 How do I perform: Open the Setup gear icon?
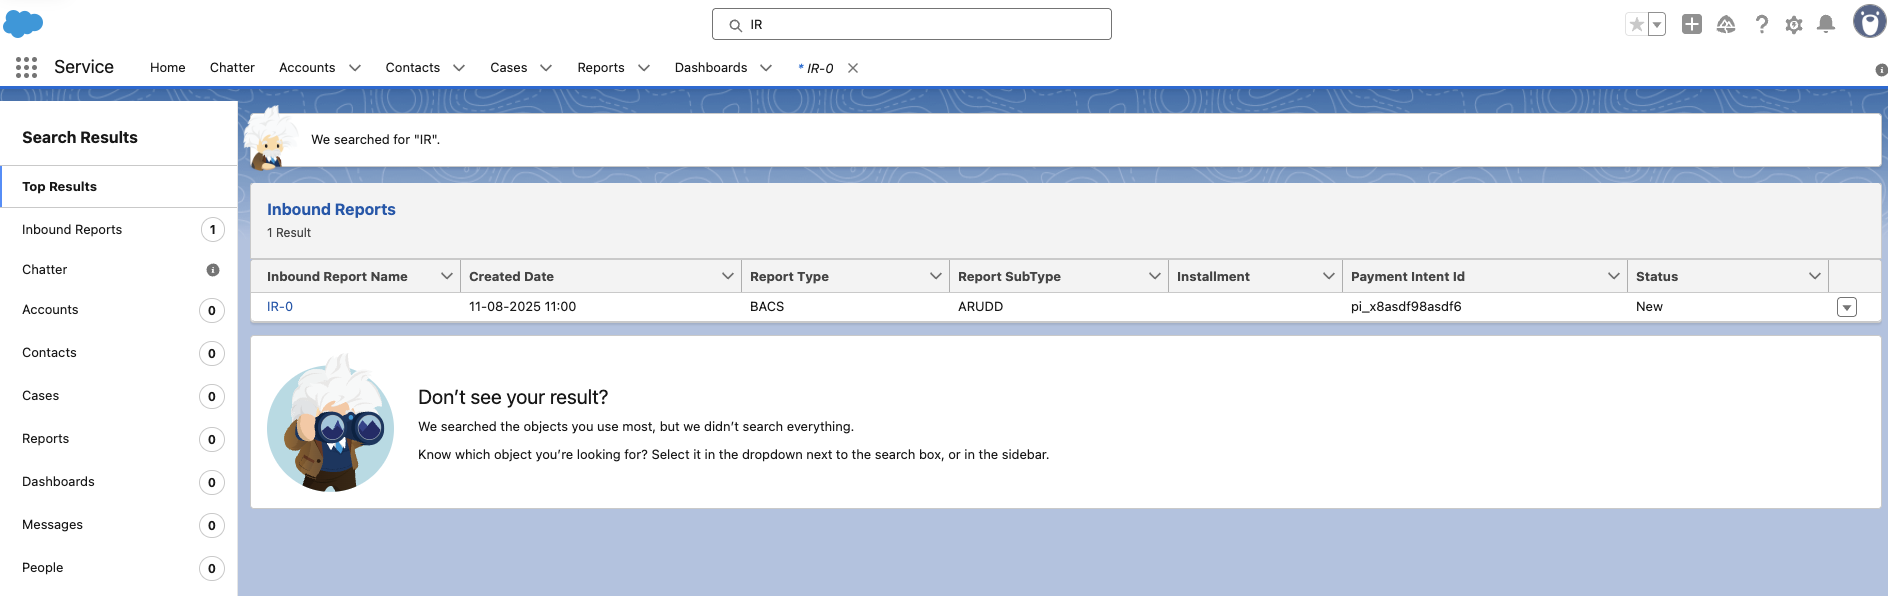coord(1794,24)
